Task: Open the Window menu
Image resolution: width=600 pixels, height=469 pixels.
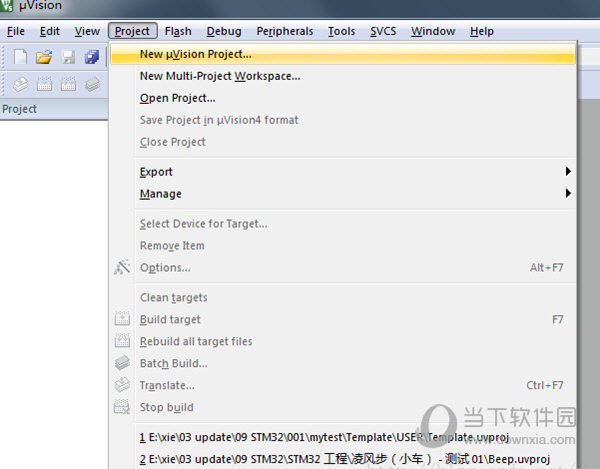Action: (433, 31)
